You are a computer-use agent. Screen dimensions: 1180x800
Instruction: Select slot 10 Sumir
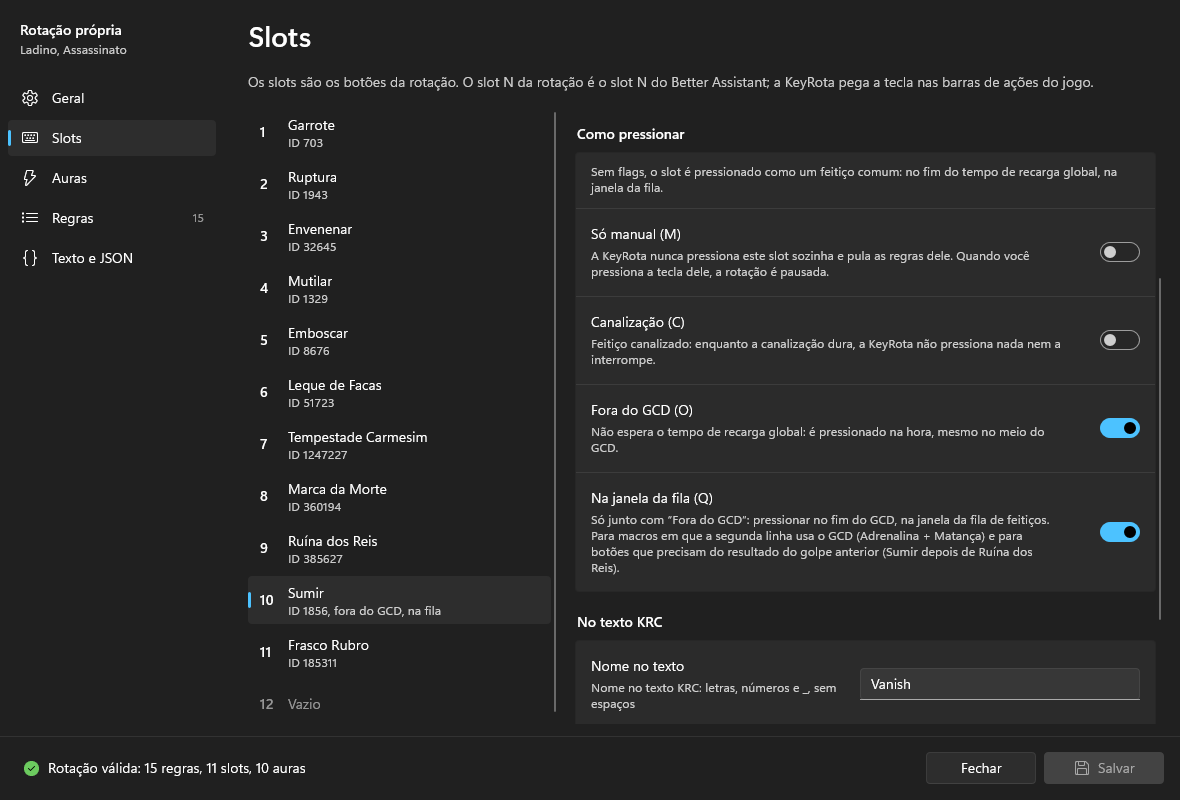[399, 601]
